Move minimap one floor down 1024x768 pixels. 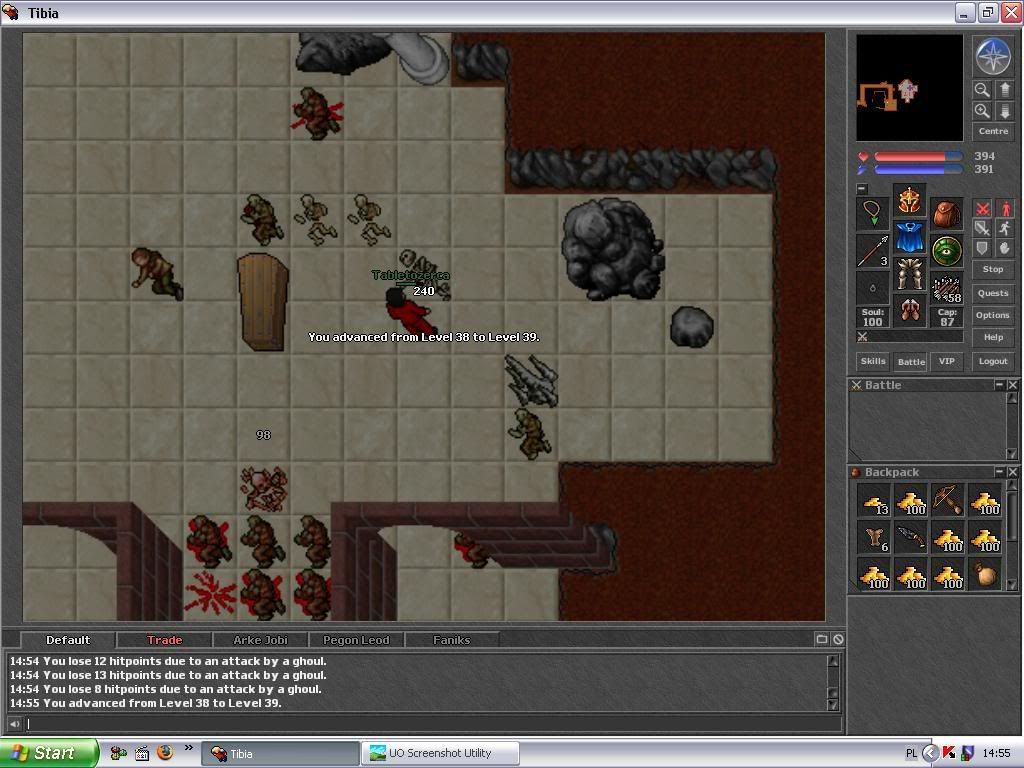tap(1004, 111)
